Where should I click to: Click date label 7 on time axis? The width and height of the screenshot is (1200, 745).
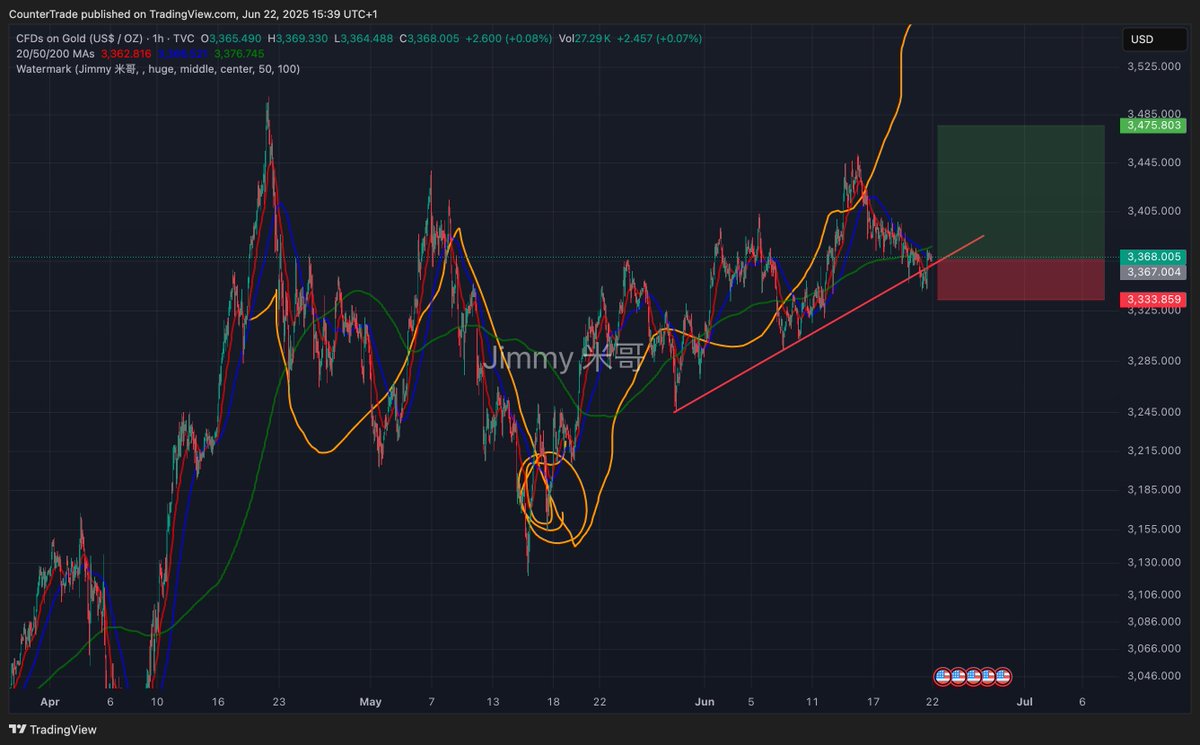pyautogui.click(x=431, y=702)
